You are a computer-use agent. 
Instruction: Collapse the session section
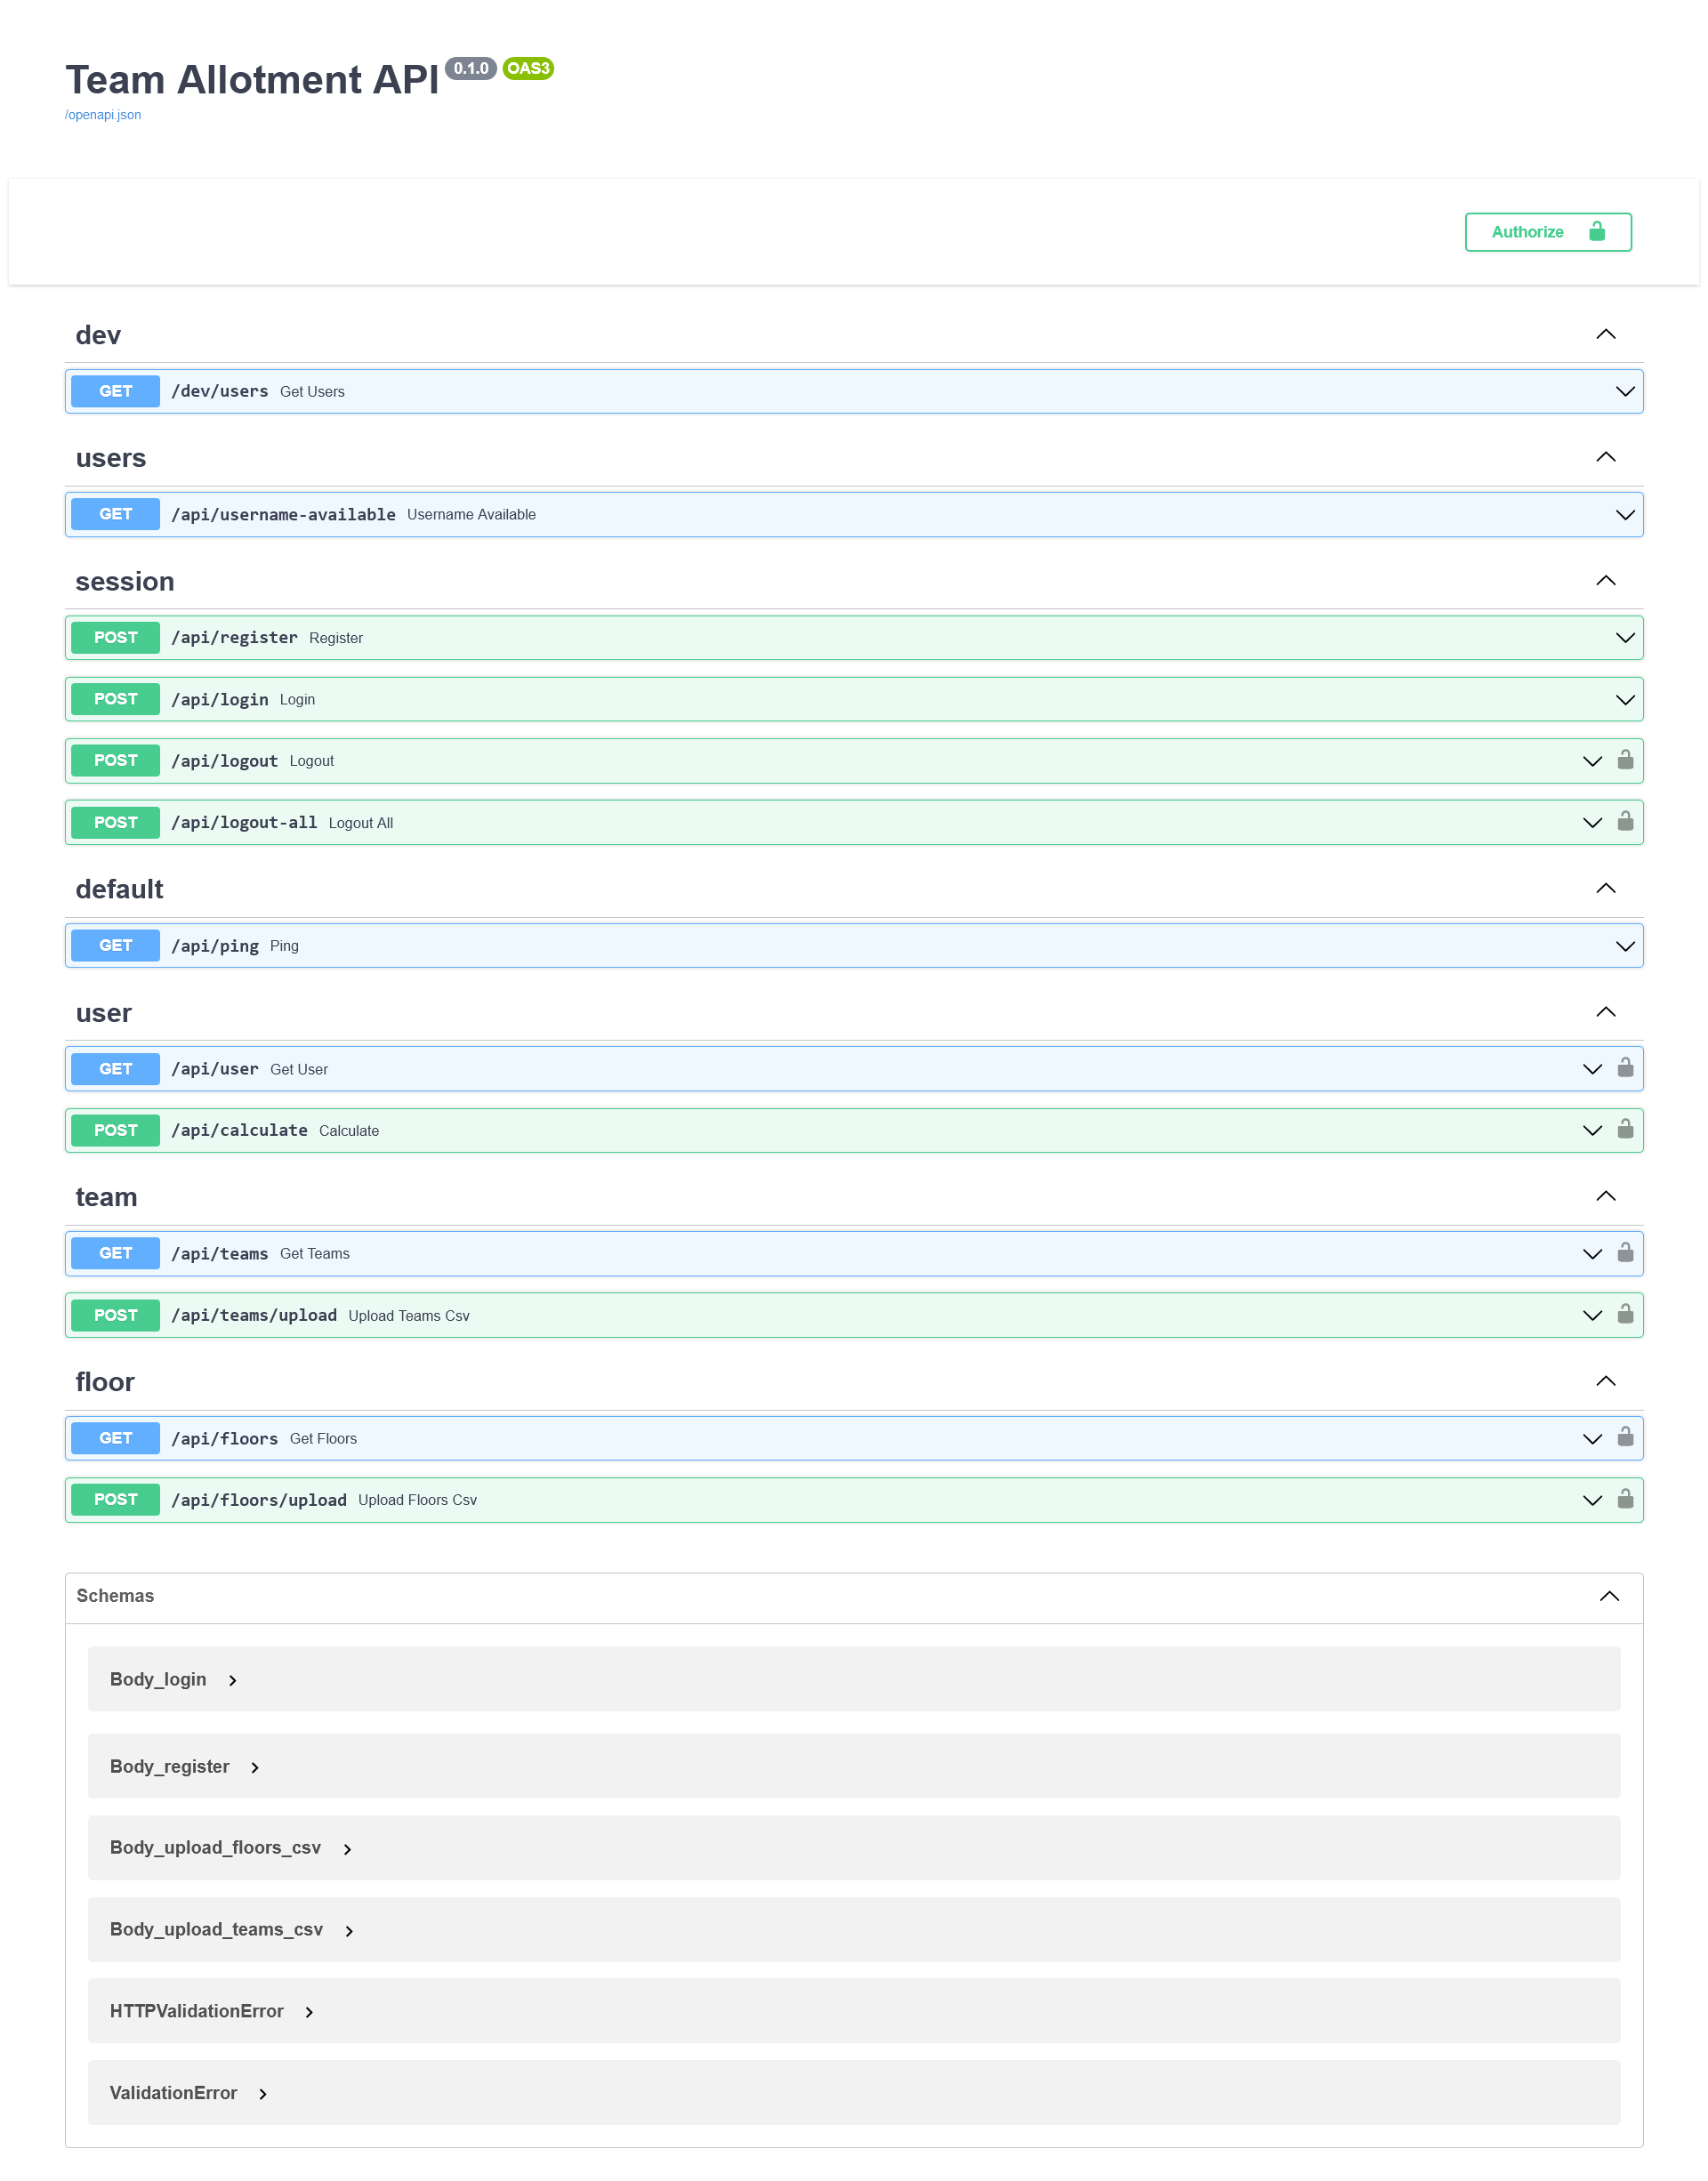coord(1605,581)
